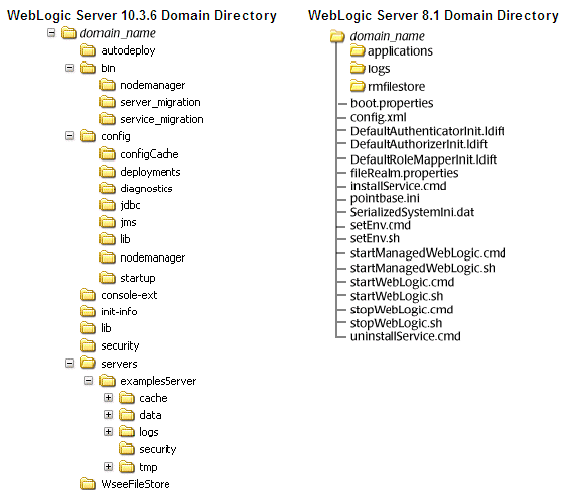Select startManagedWebLogic.cmd entry
Viewport: 567px width, 498px height.
tap(428, 253)
